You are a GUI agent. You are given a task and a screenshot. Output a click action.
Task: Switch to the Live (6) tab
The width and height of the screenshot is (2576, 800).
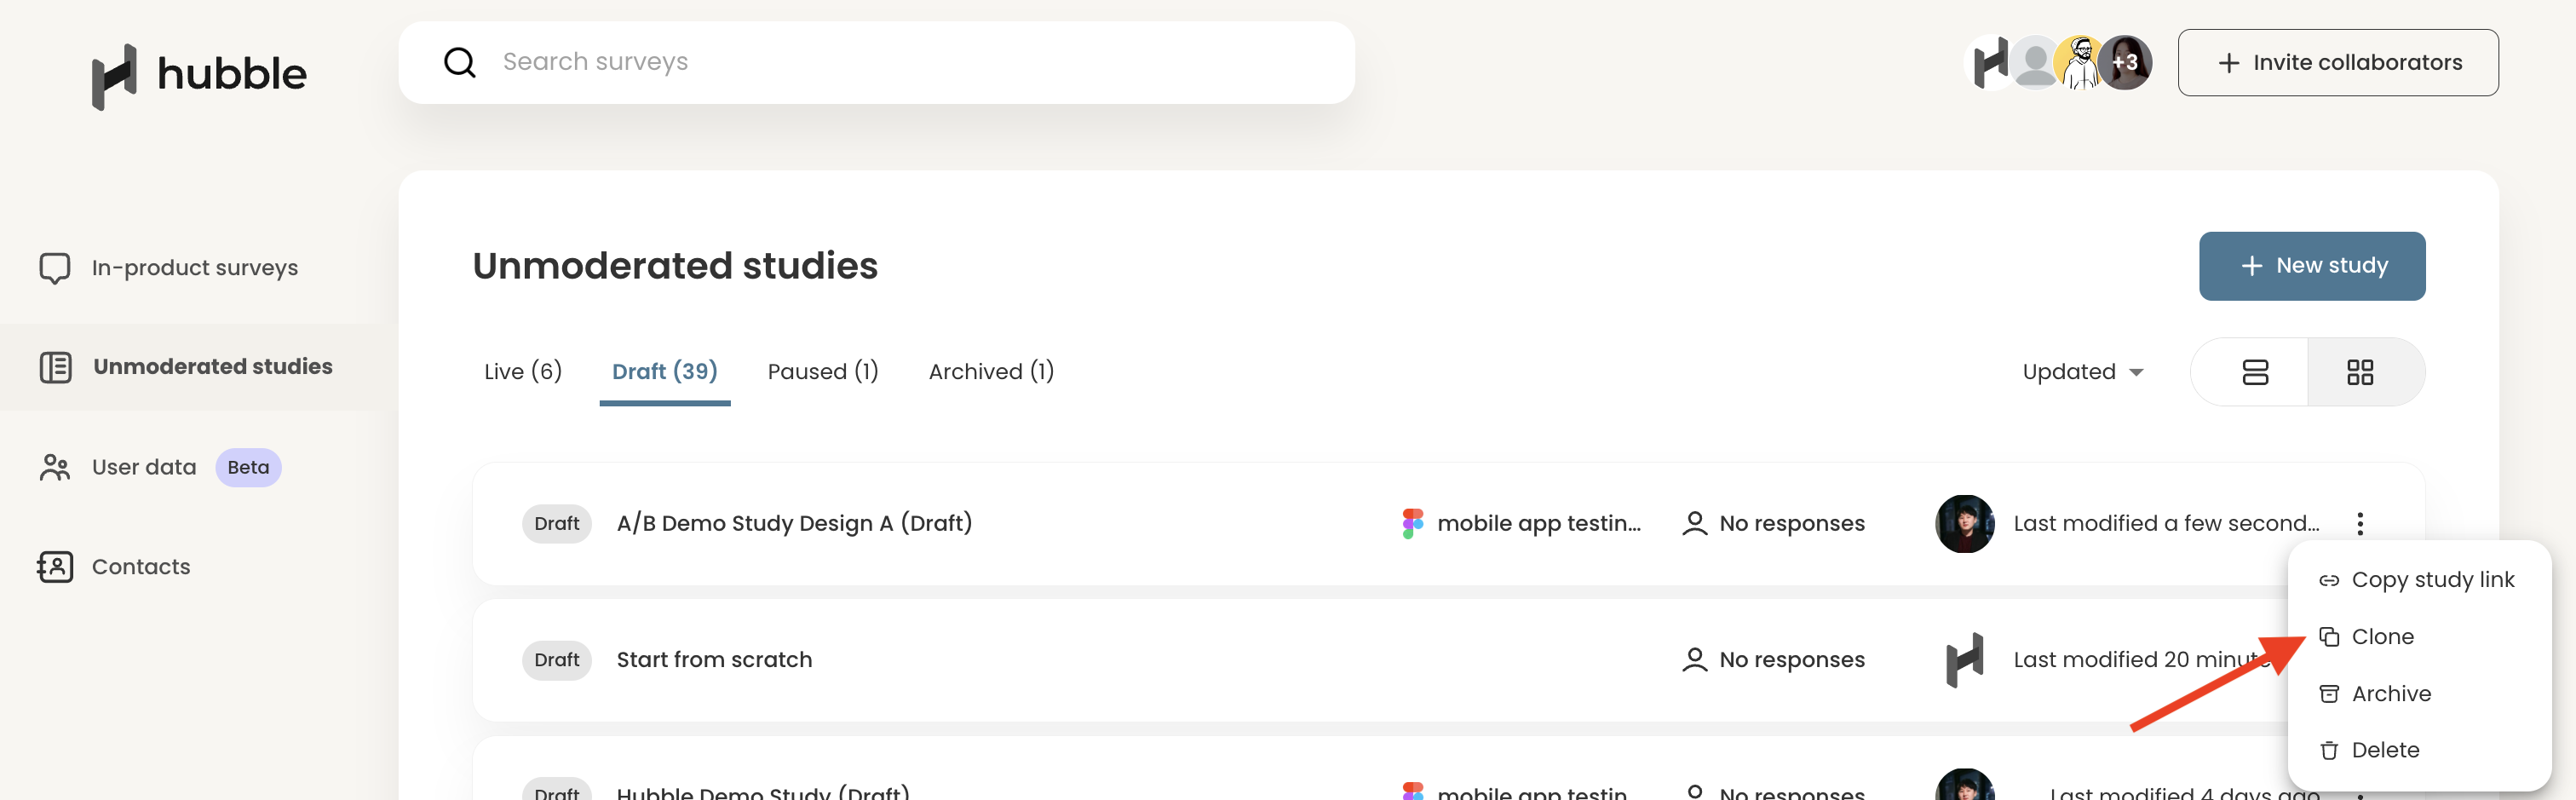coord(523,372)
